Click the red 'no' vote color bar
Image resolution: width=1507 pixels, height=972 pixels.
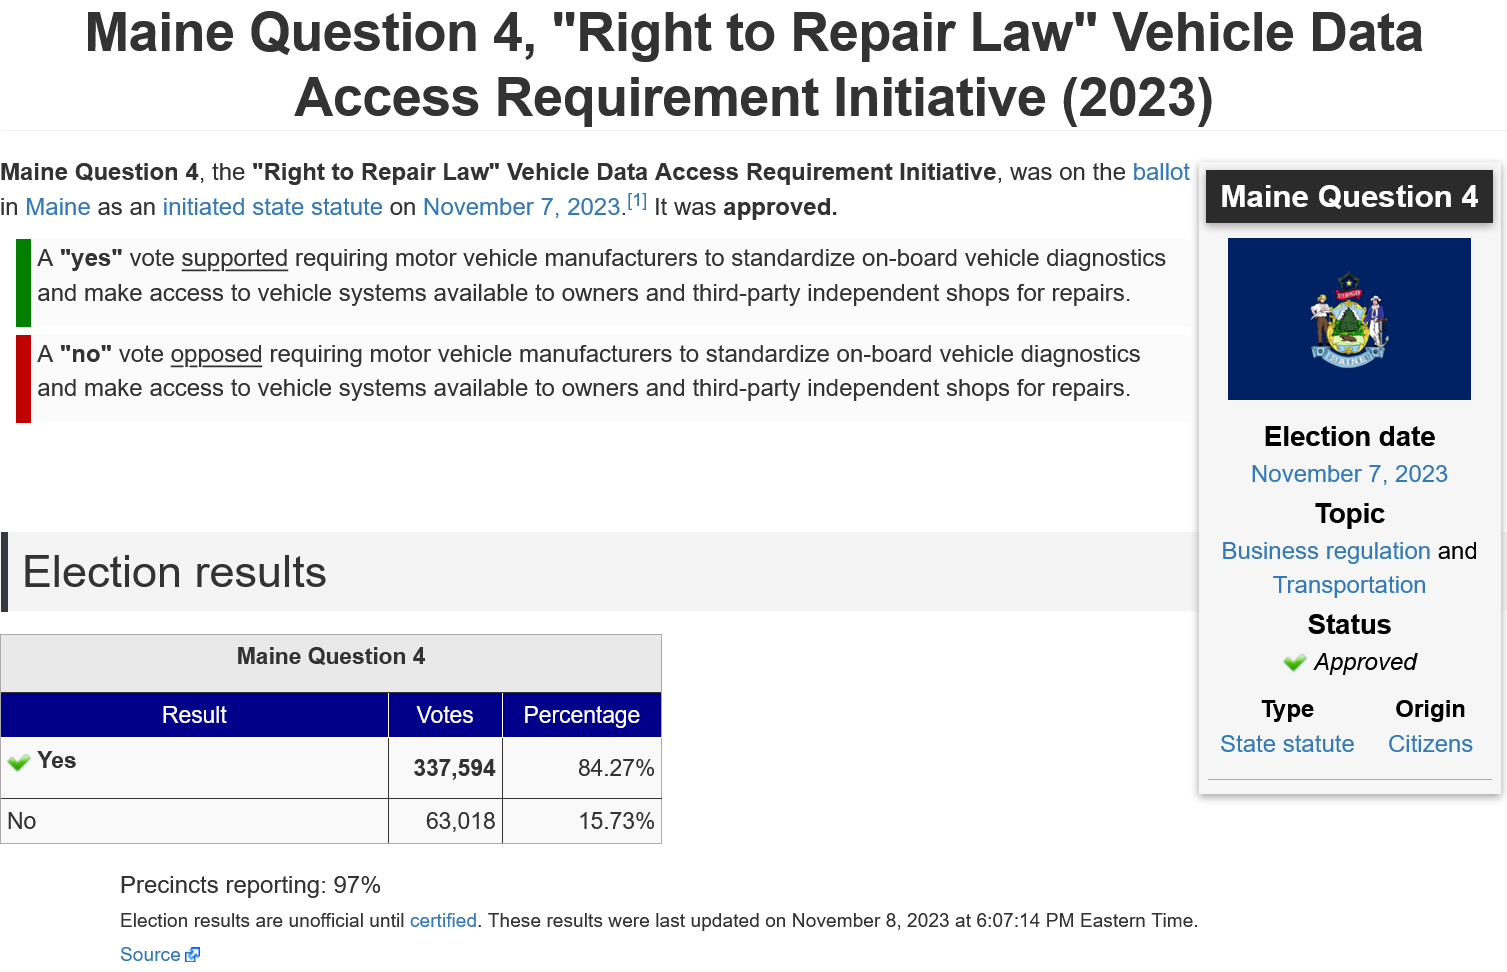tap(24, 379)
